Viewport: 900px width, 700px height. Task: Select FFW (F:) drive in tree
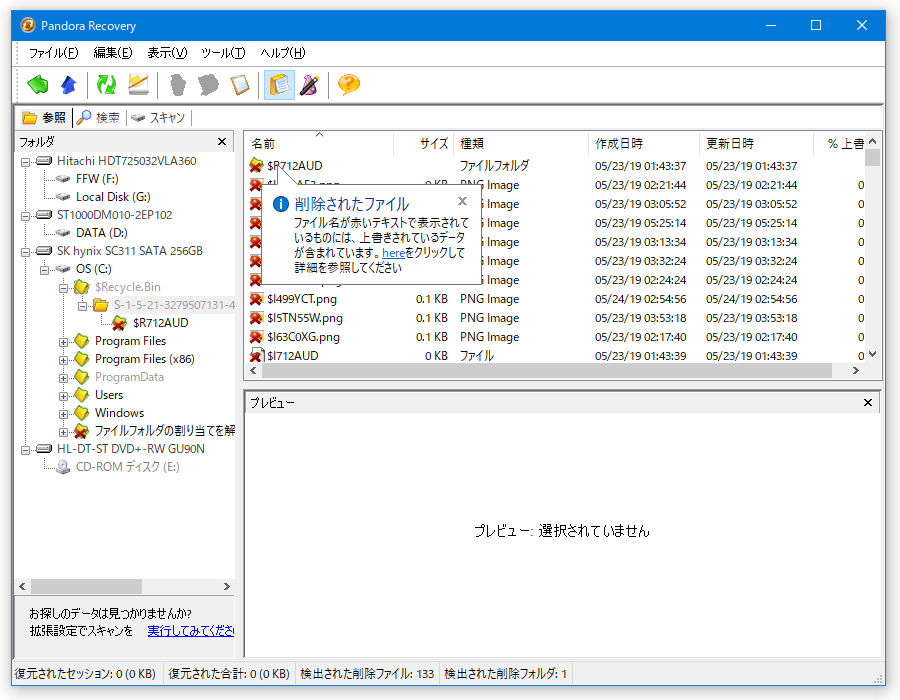[96, 179]
